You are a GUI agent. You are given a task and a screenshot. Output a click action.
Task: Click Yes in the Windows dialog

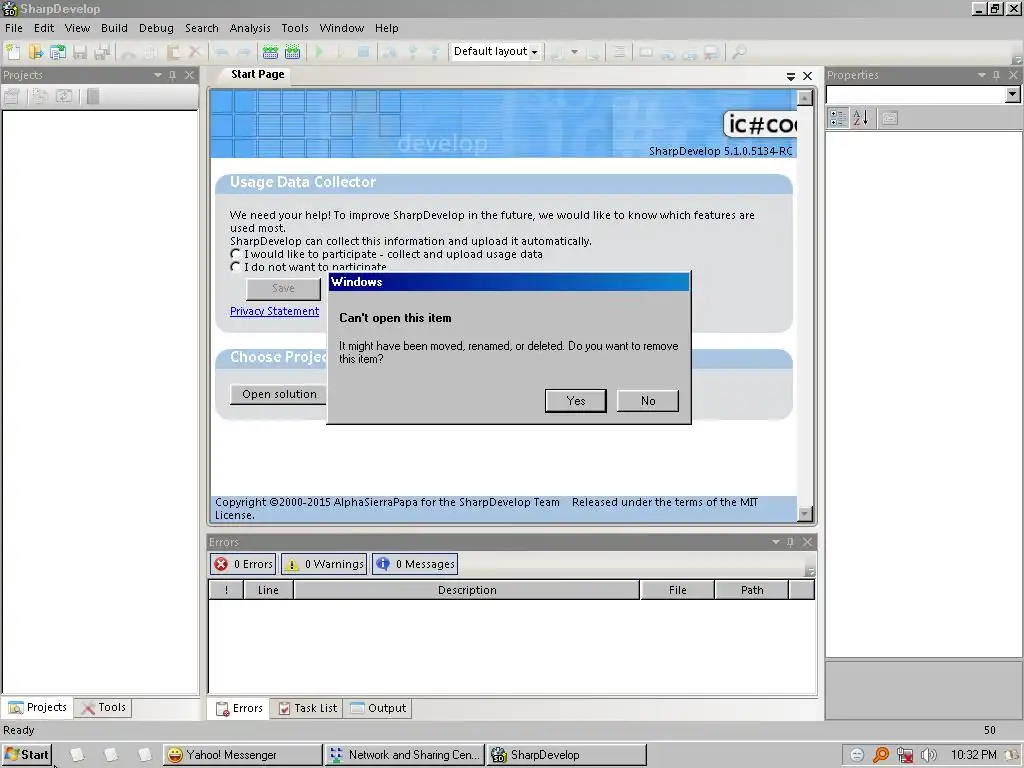pos(575,400)
